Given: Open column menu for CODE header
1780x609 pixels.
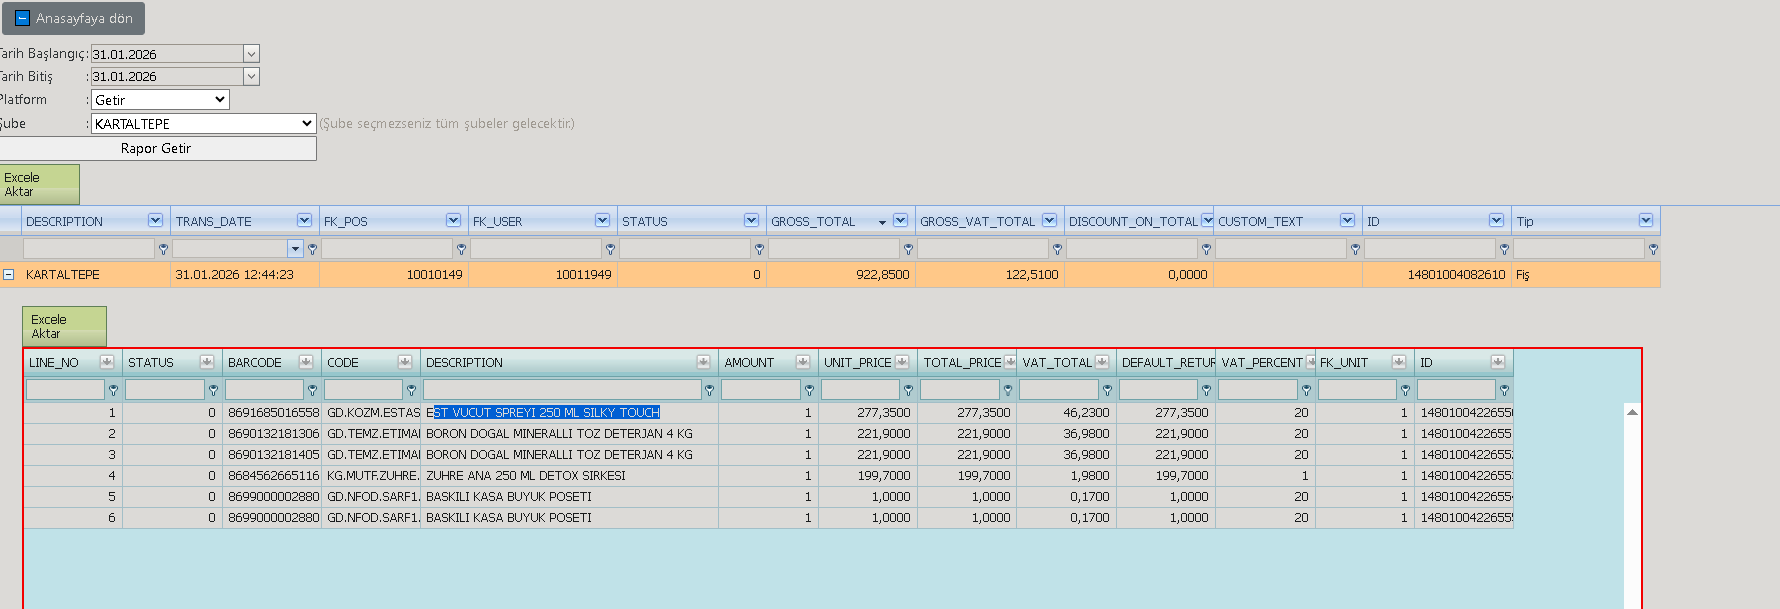Looking at the screenshot, I should pyautogui.click(x=405, y=362).
